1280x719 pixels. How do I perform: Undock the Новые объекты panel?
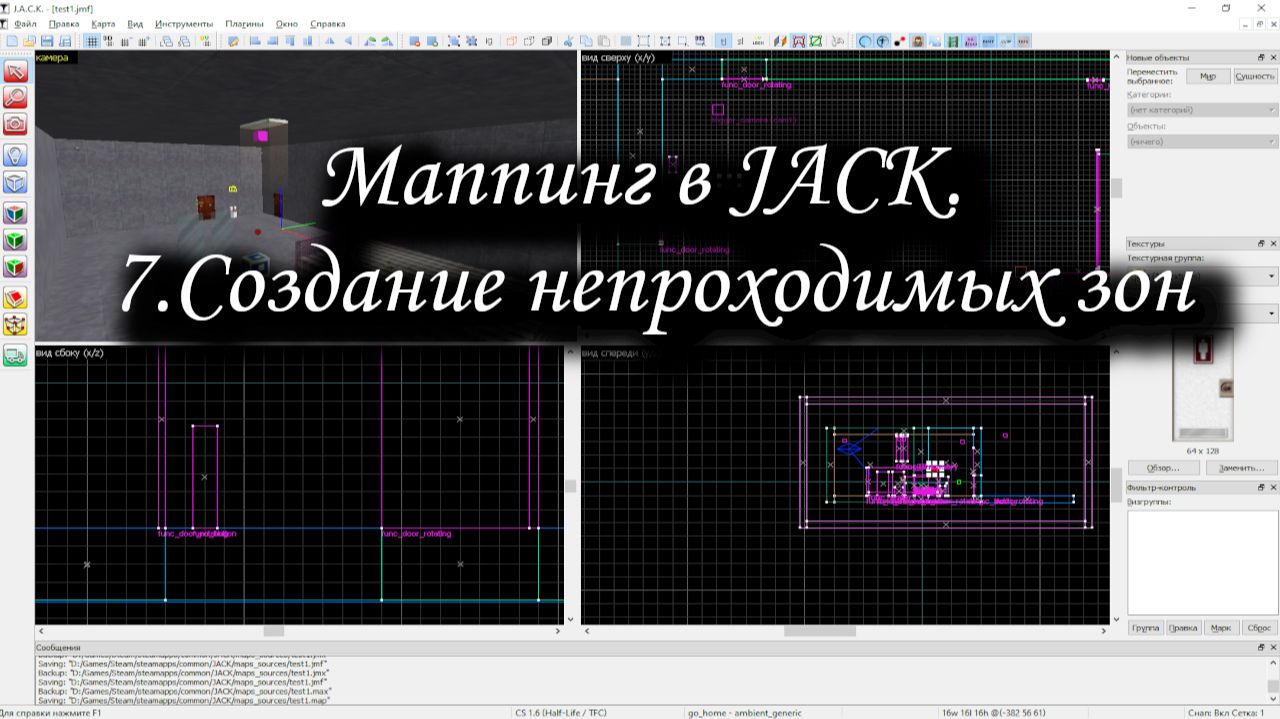[x=1260, y=57]
